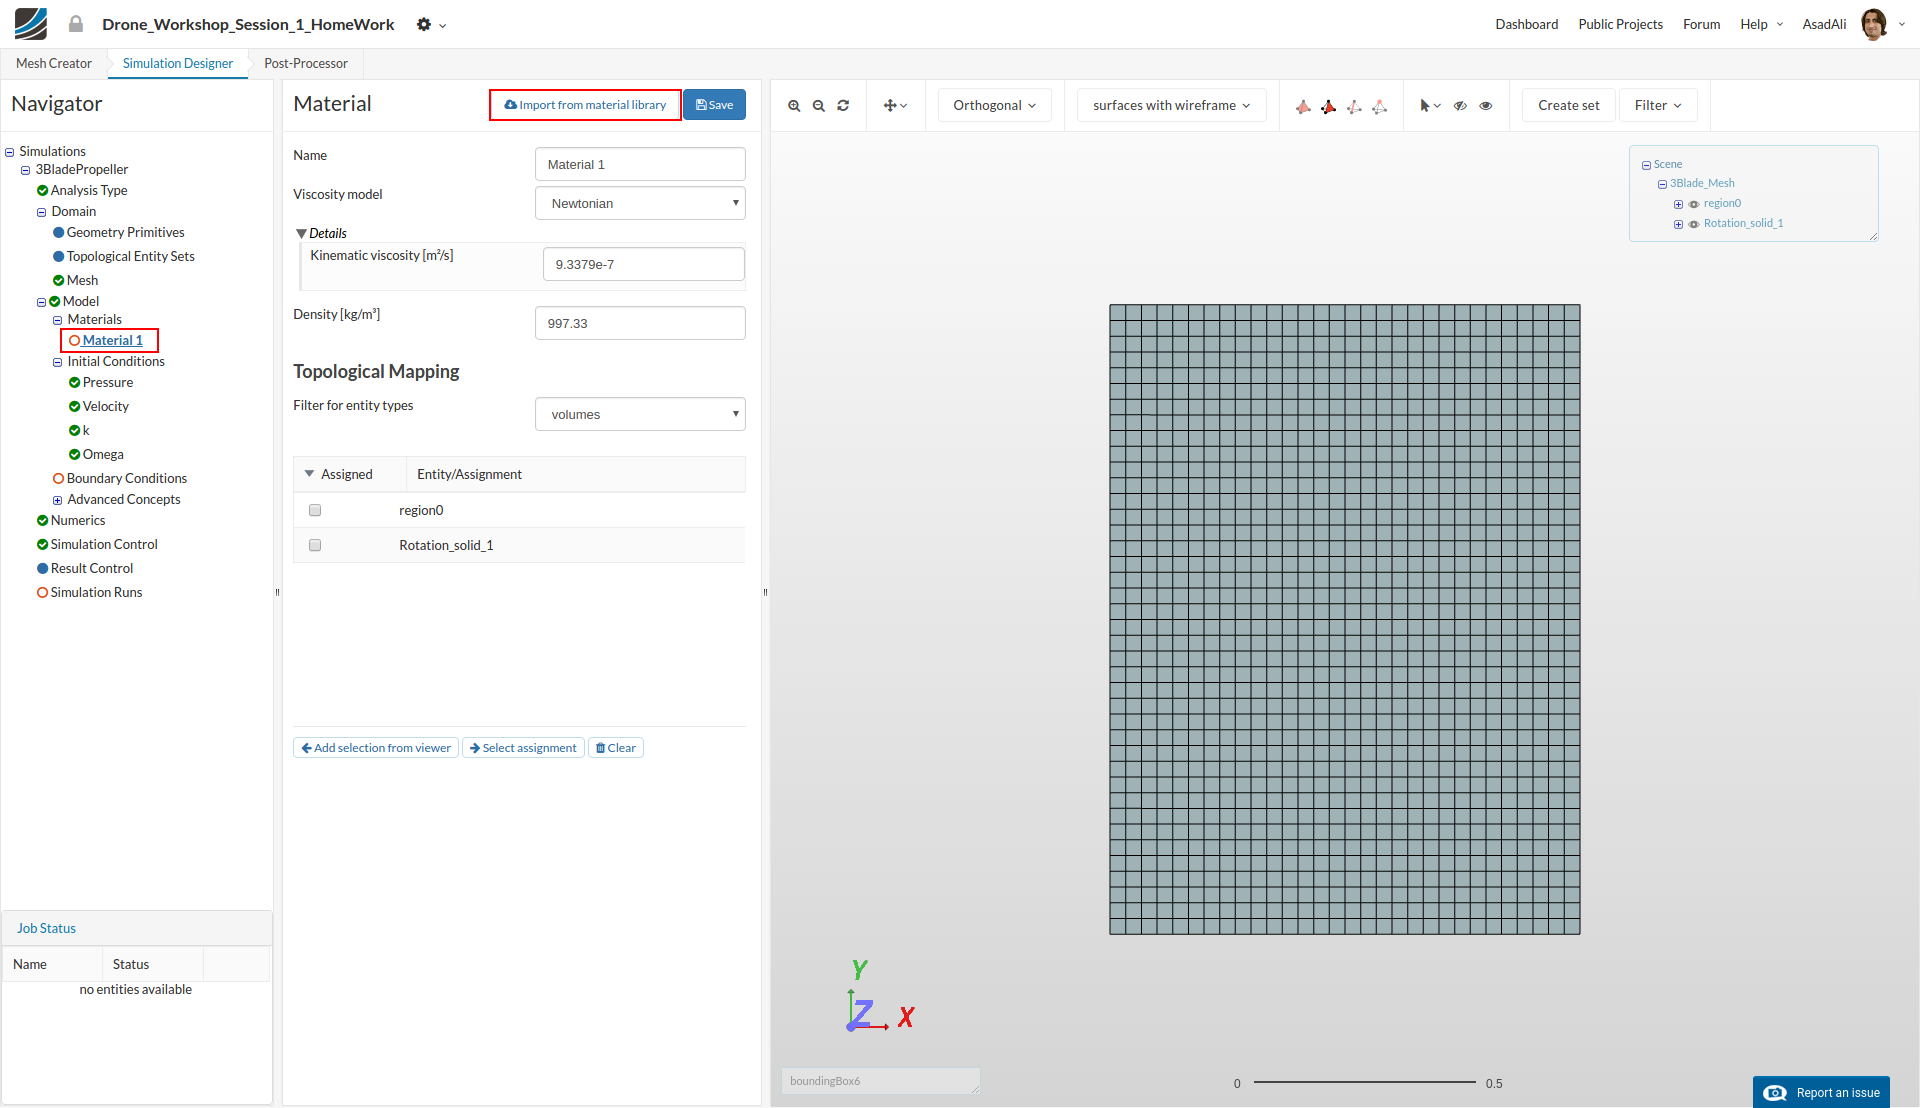Switch to the Mesh Creator tab
Viewport: 1920px width, 1108px height.
[x=54, y=63]
